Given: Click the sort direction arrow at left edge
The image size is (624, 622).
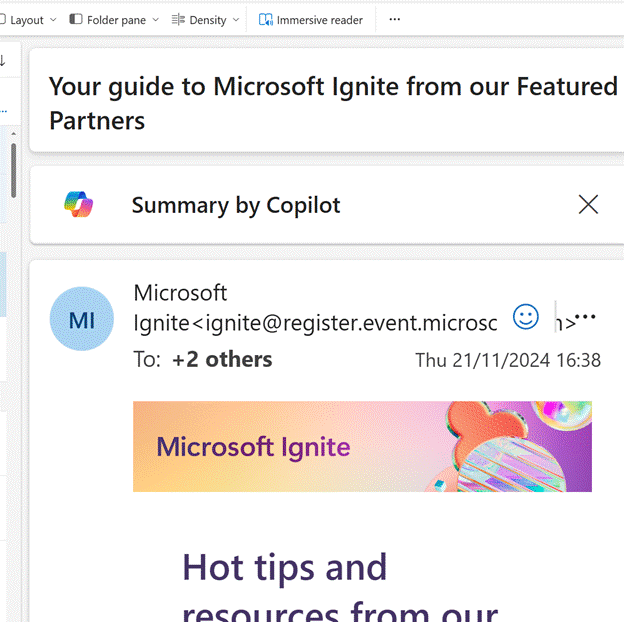Looking at the screenshot, I should click(2, 60).
